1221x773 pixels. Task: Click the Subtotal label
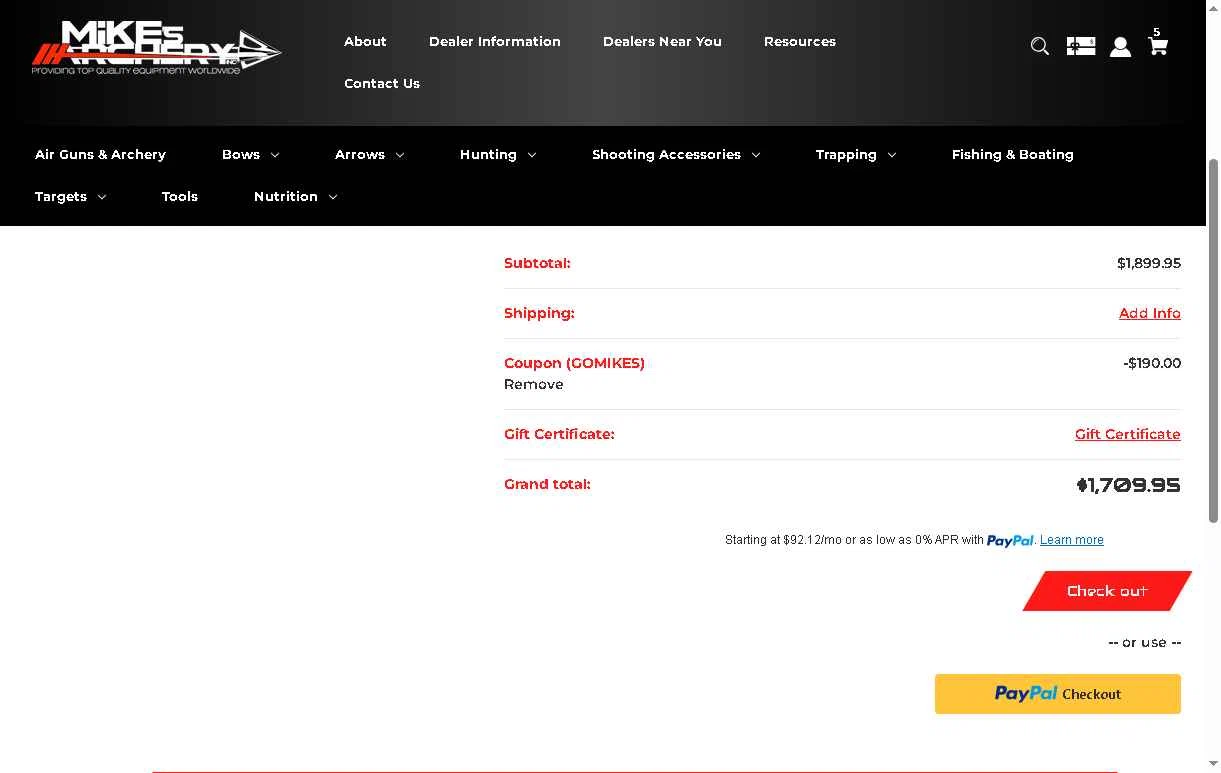click(x=537, y=263)
